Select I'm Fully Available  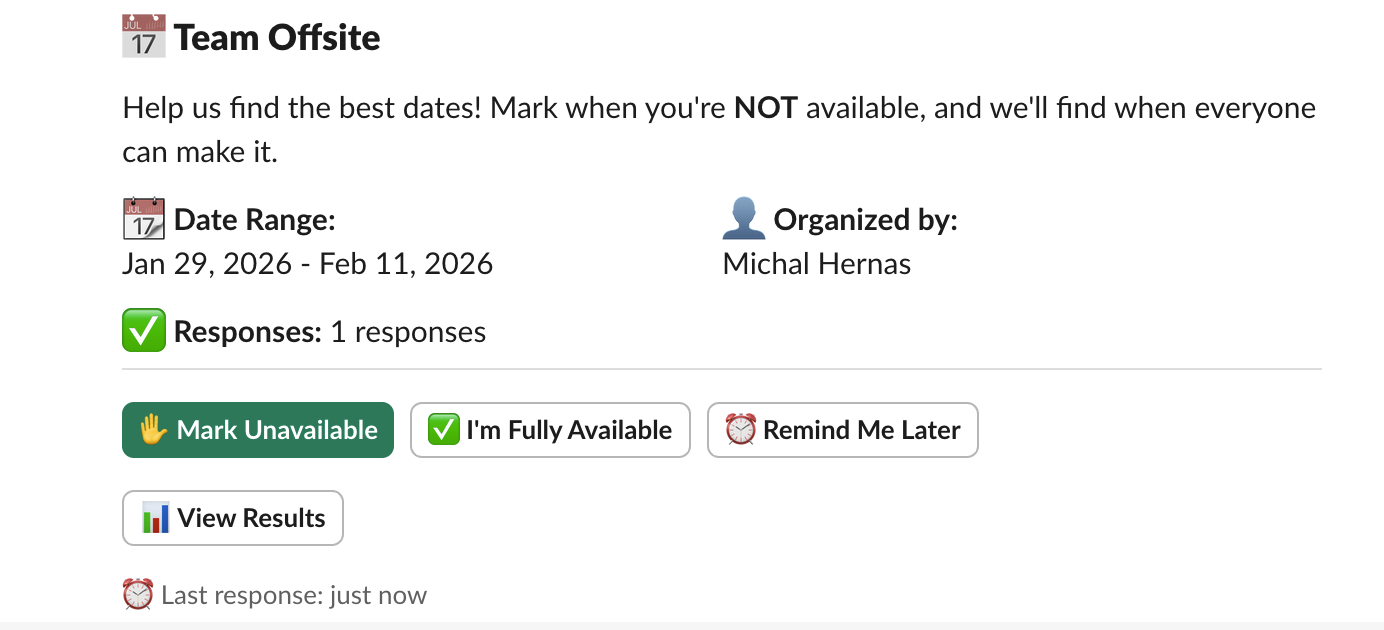550,429
